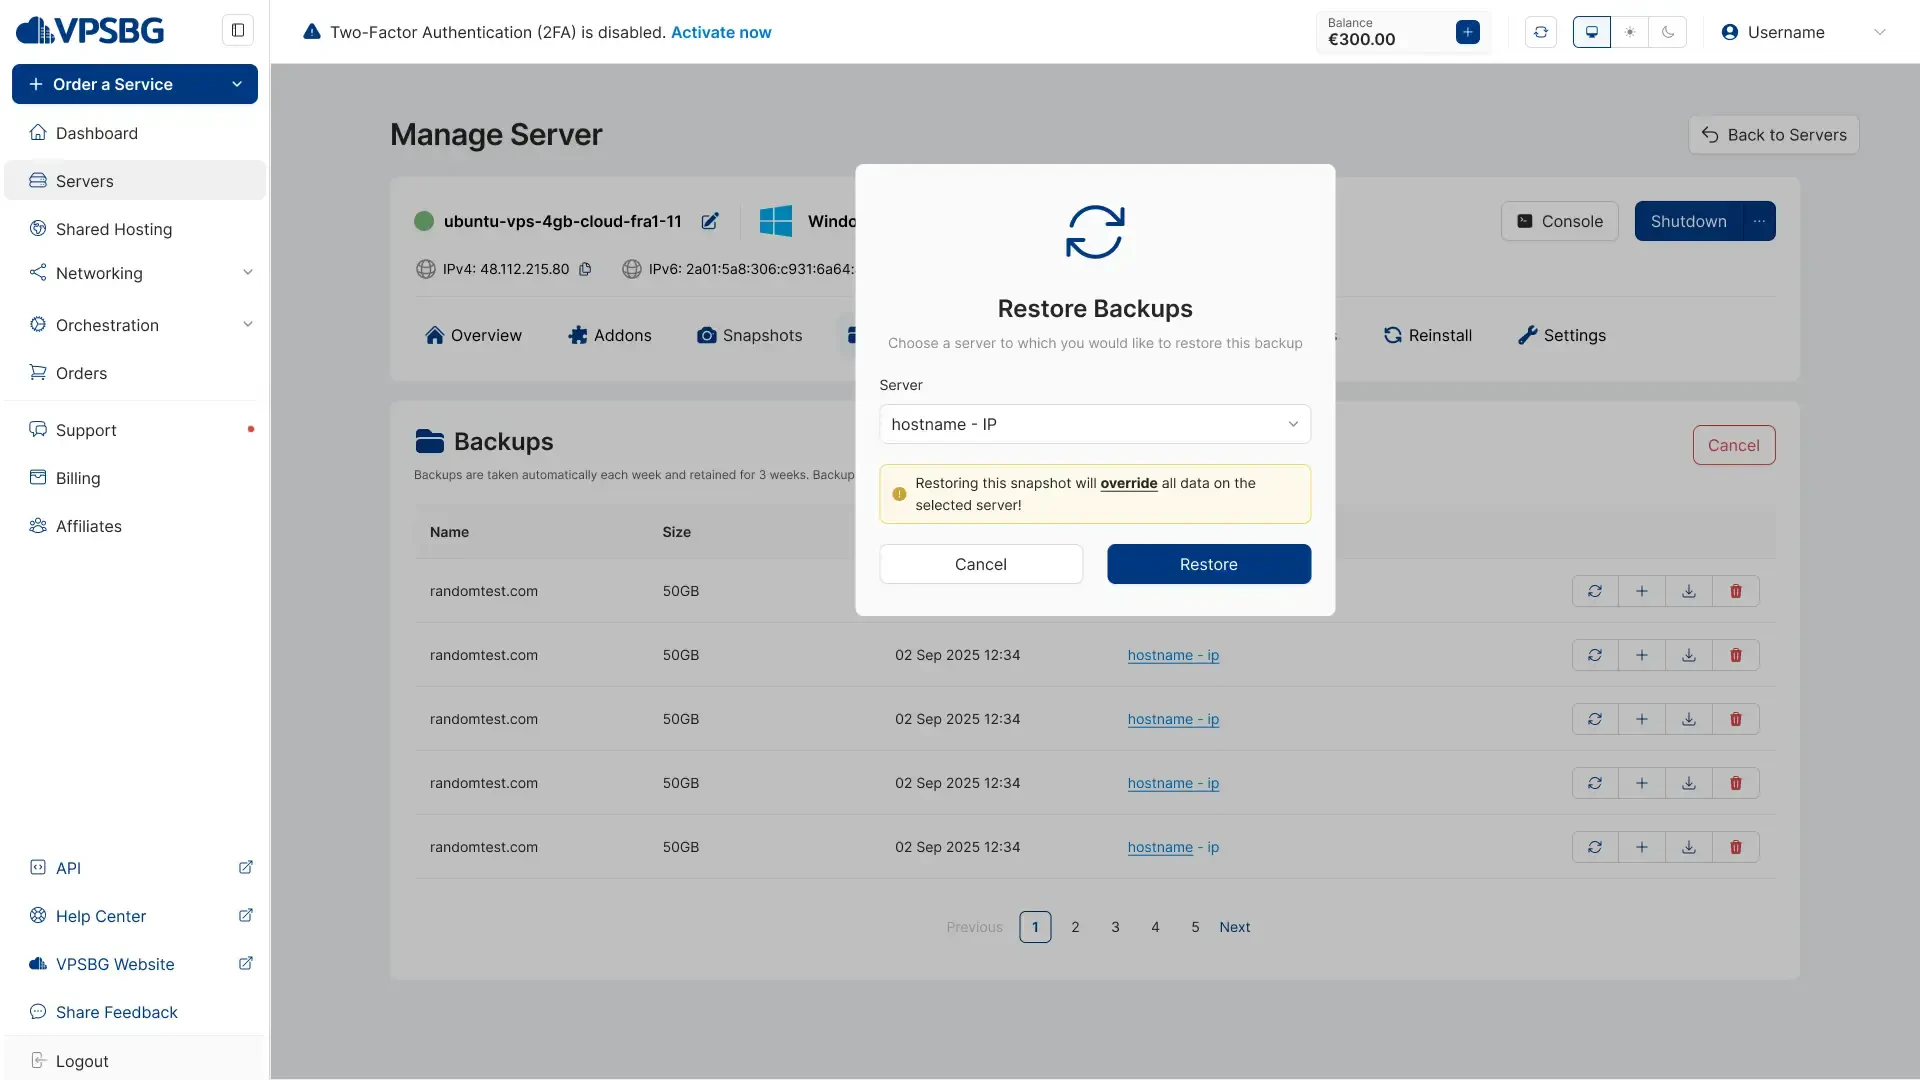
Task: Click the sidebar collapse icon
Action: (238, 30)
